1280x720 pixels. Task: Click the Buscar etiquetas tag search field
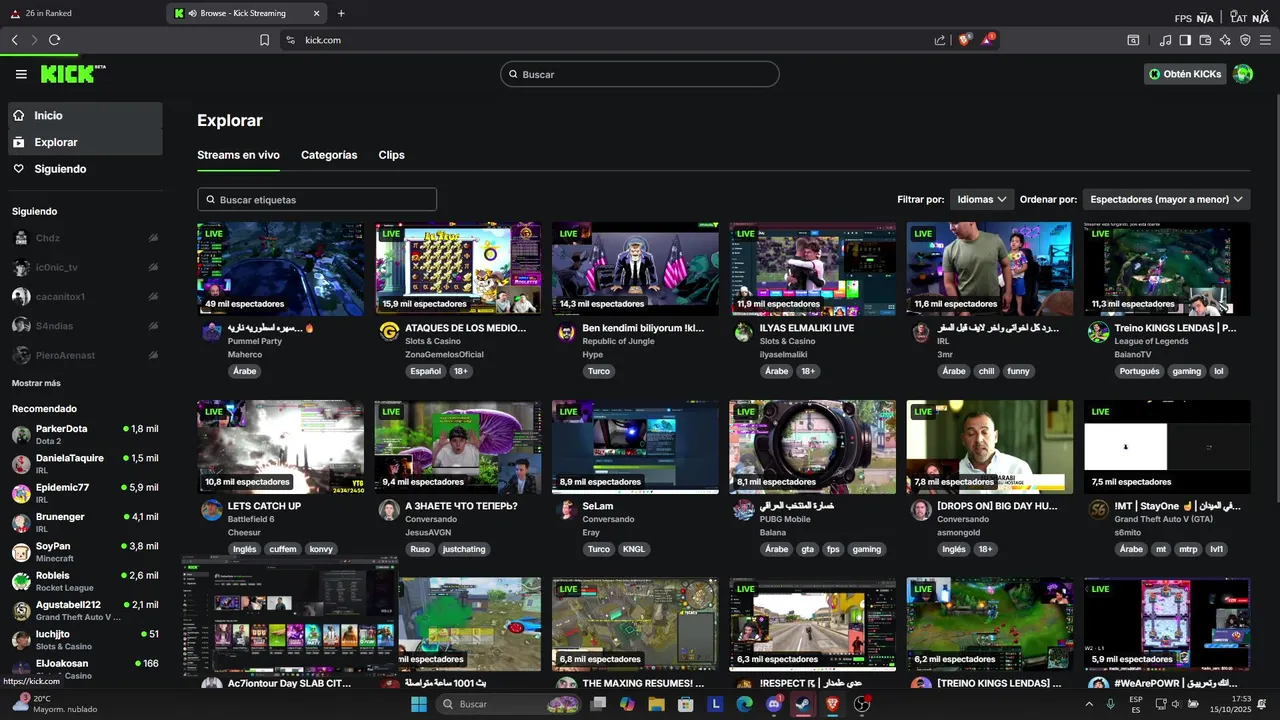pos(317,199)
